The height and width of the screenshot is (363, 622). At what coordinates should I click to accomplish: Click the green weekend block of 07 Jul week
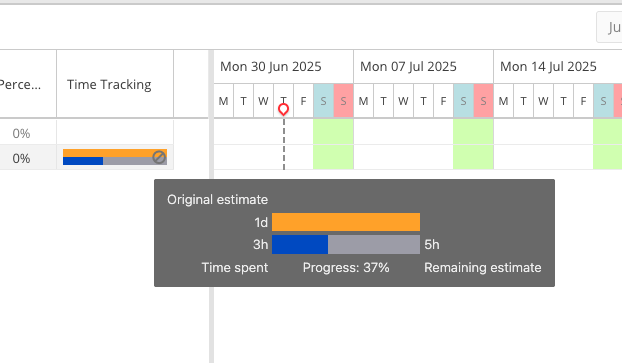[473, 144]
